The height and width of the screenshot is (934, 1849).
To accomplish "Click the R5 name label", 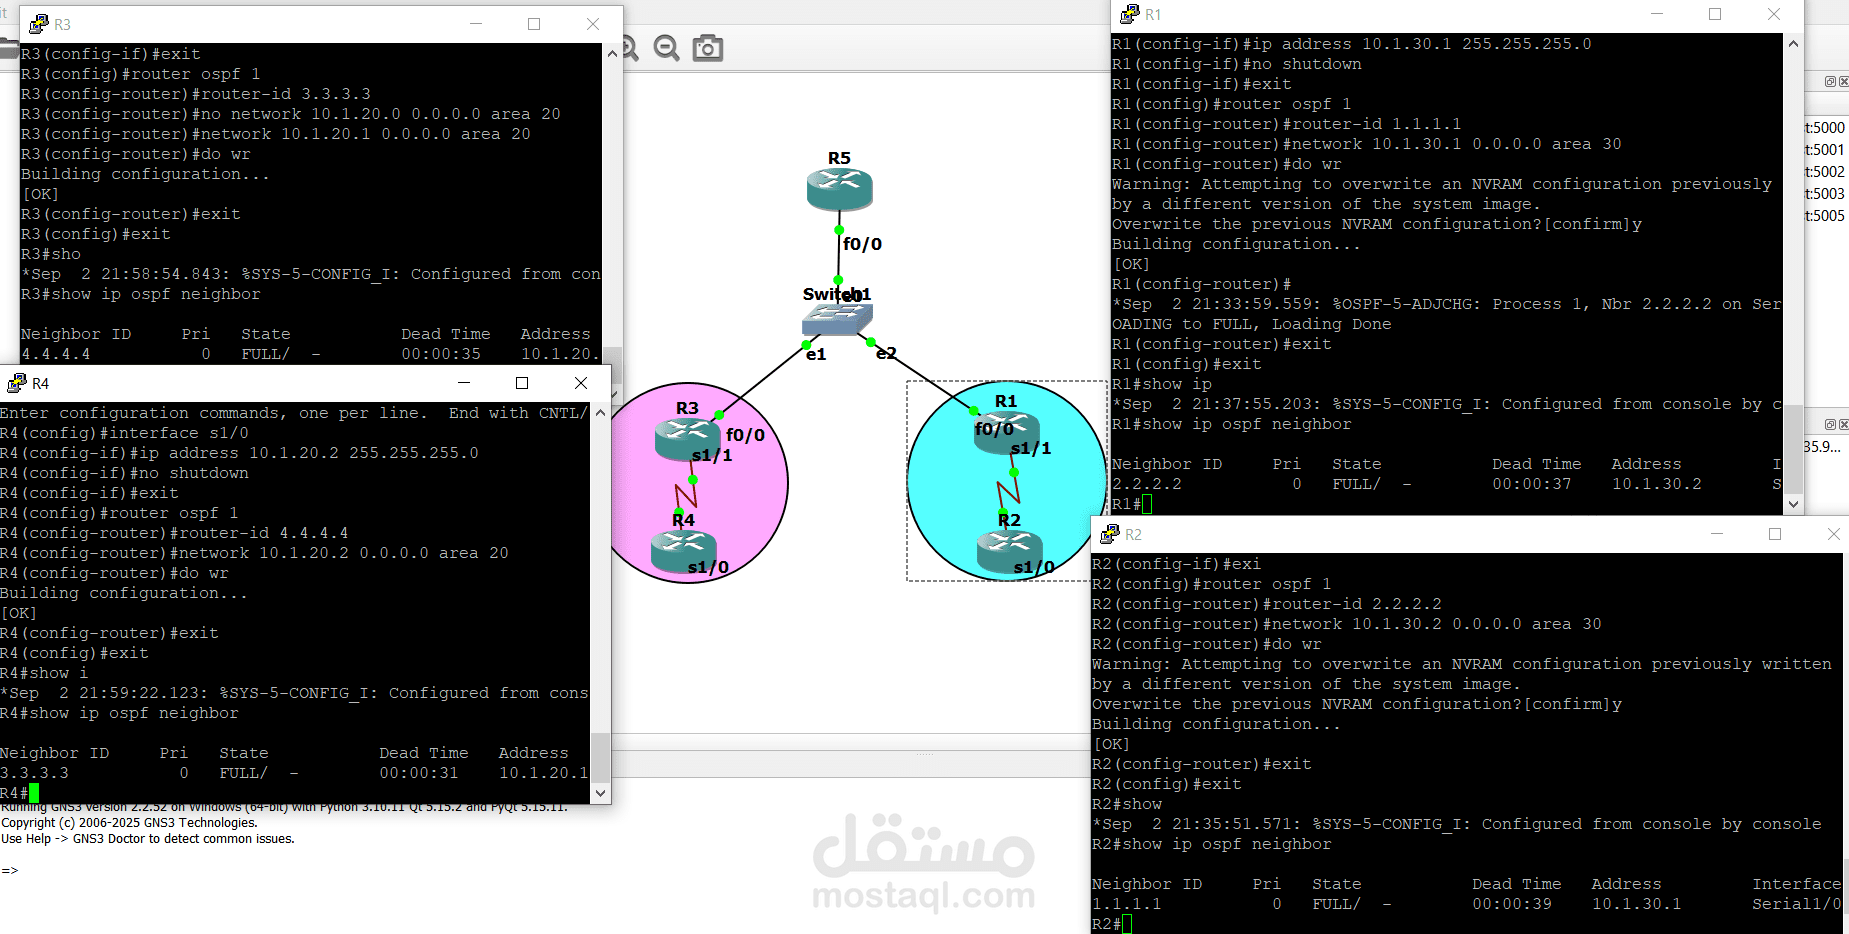I will point(839,158).
